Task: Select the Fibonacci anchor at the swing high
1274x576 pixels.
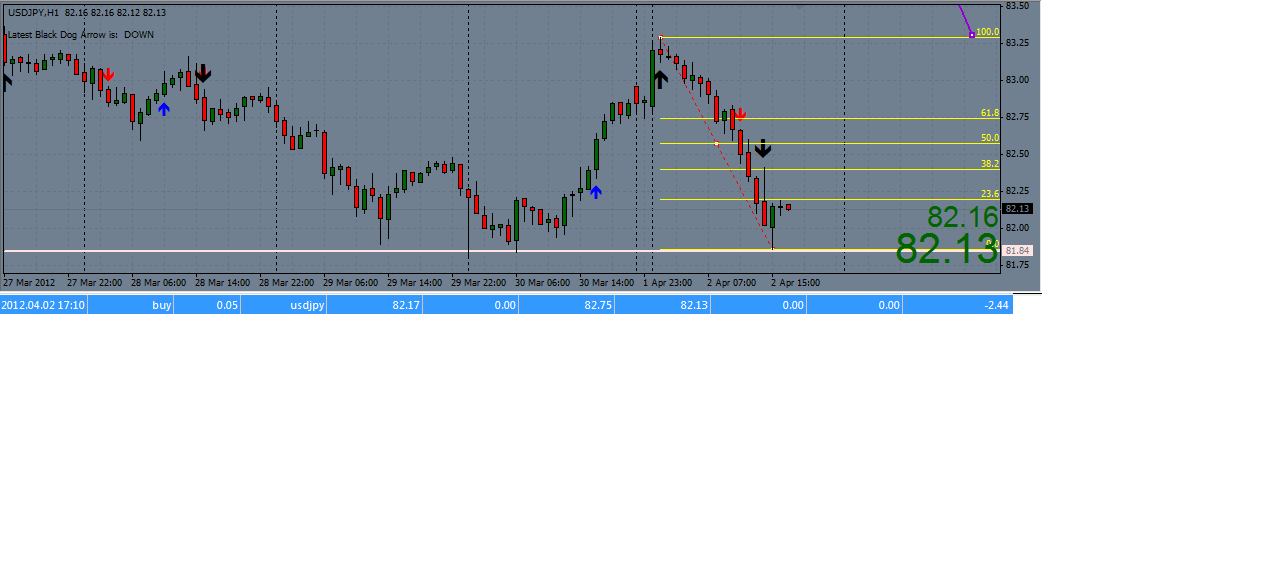Action: [x=661, y=38]
